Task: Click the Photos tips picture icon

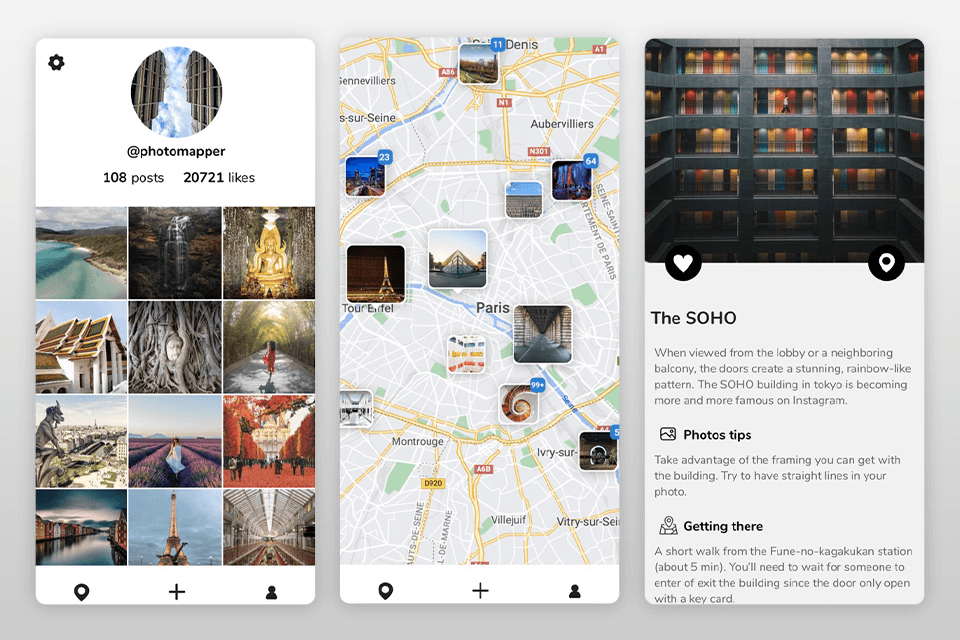Action: click(x=667, y=434)
